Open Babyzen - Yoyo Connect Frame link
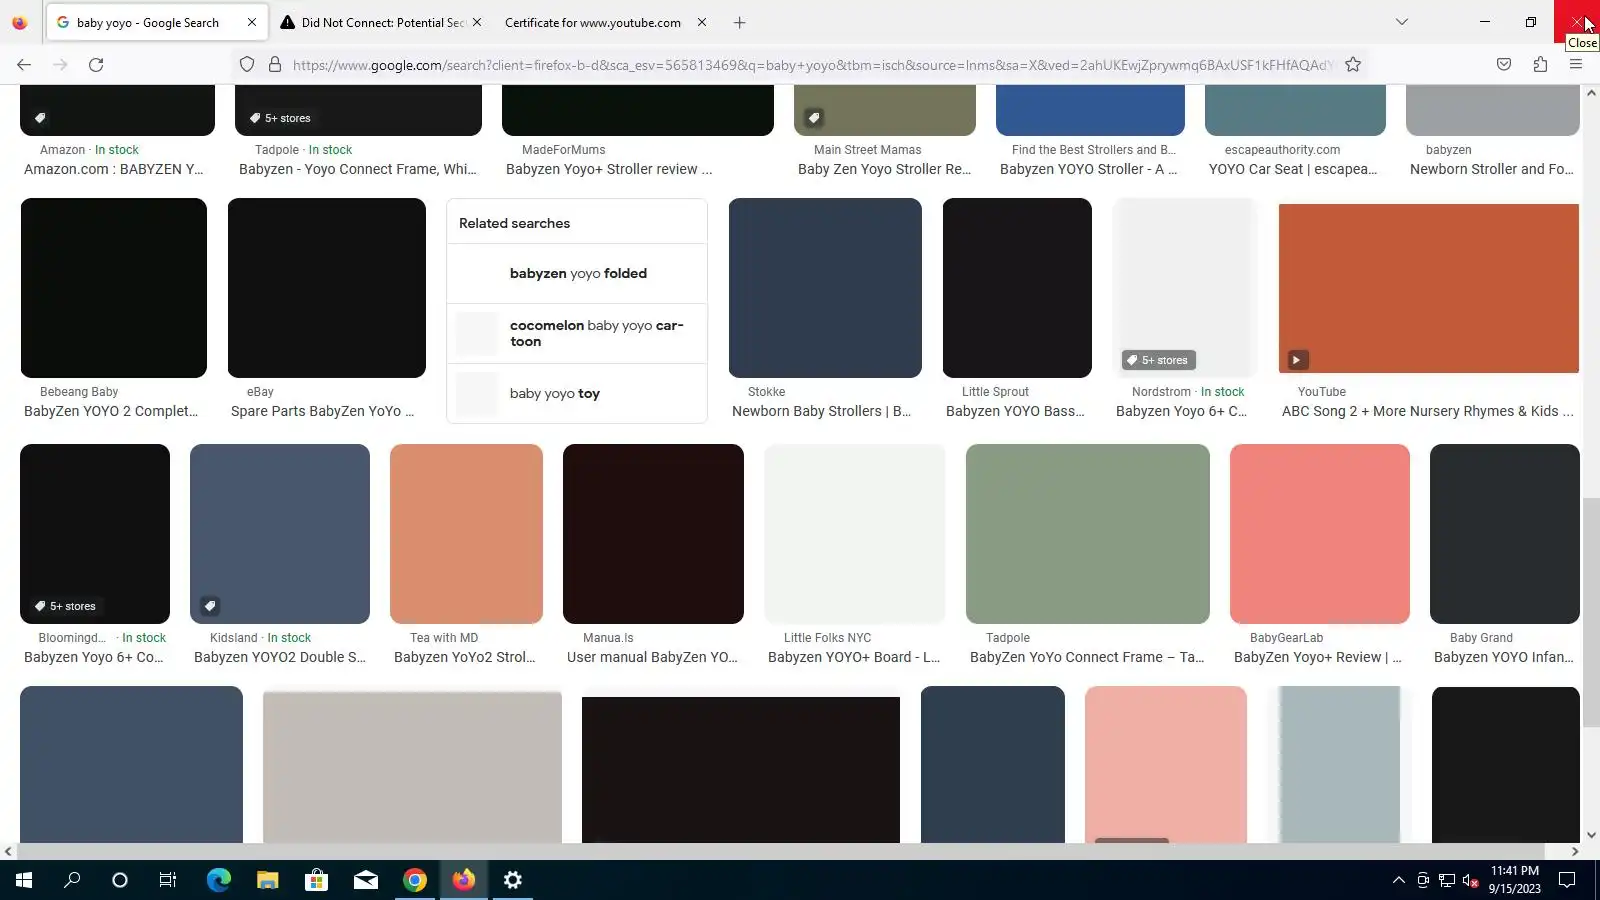This screenshot has height=900, width=1600. pos(358,169)
